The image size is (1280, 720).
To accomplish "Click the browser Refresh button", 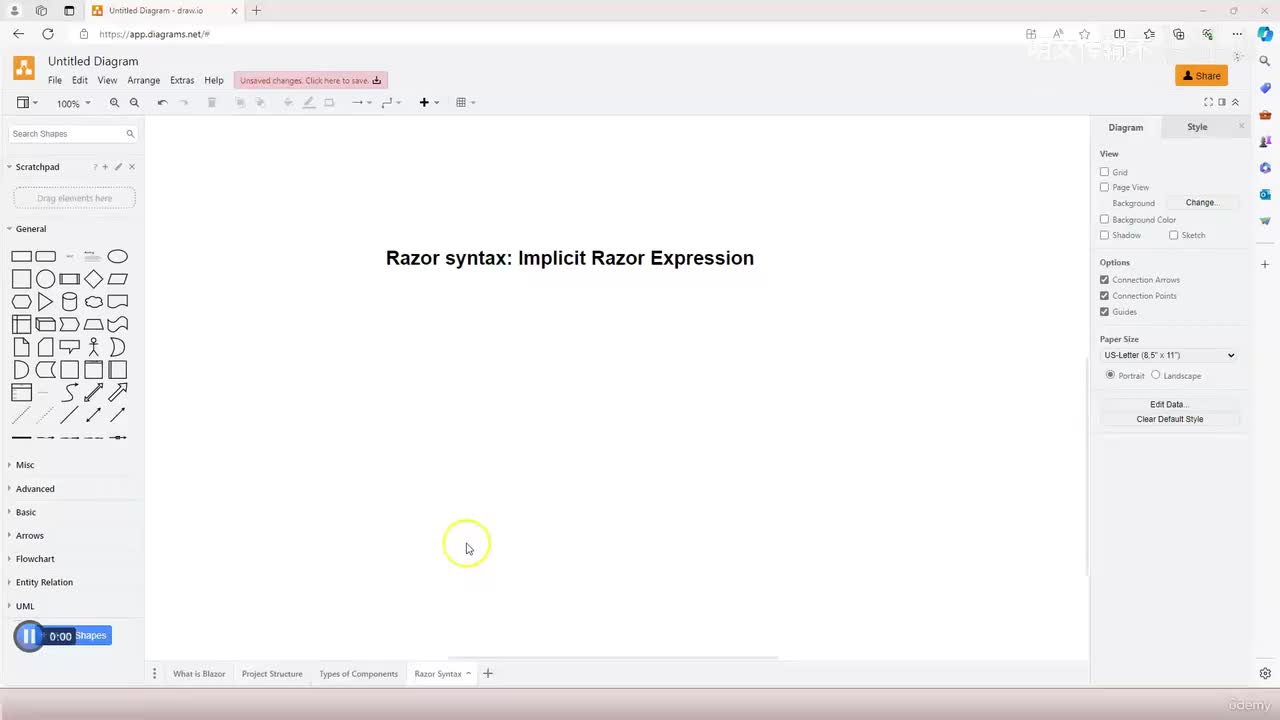I will coord(47,34).
